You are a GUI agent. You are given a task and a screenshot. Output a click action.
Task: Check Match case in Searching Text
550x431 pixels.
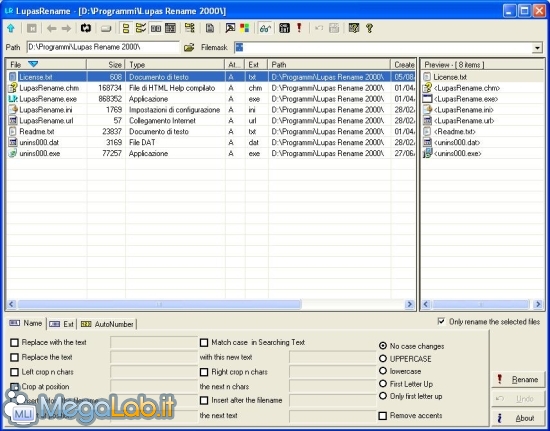point(204,343)
